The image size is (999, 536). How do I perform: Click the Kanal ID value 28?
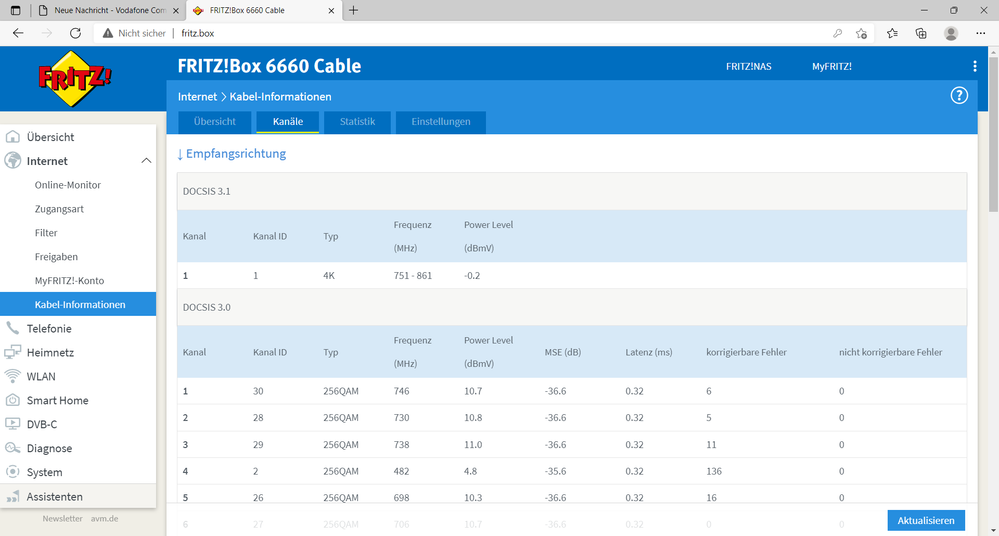pyautogui.click(x=258, y=418)
